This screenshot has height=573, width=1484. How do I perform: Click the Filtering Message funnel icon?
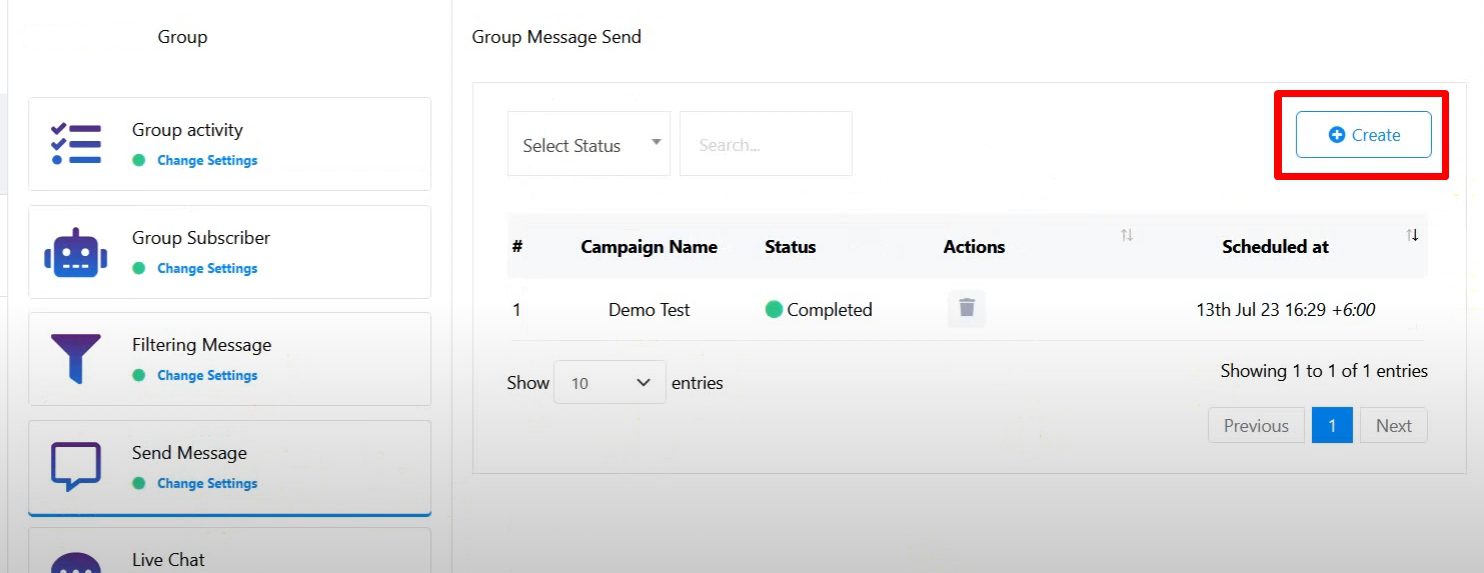click(76, 359)
